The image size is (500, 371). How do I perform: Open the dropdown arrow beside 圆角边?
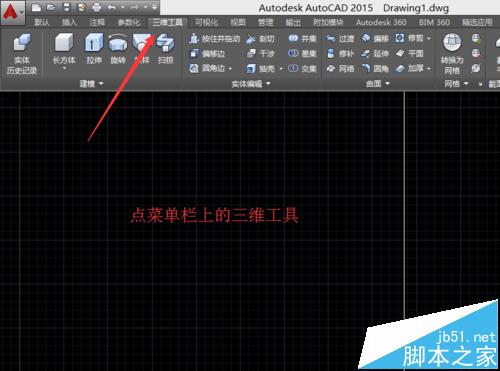point(230,69)
